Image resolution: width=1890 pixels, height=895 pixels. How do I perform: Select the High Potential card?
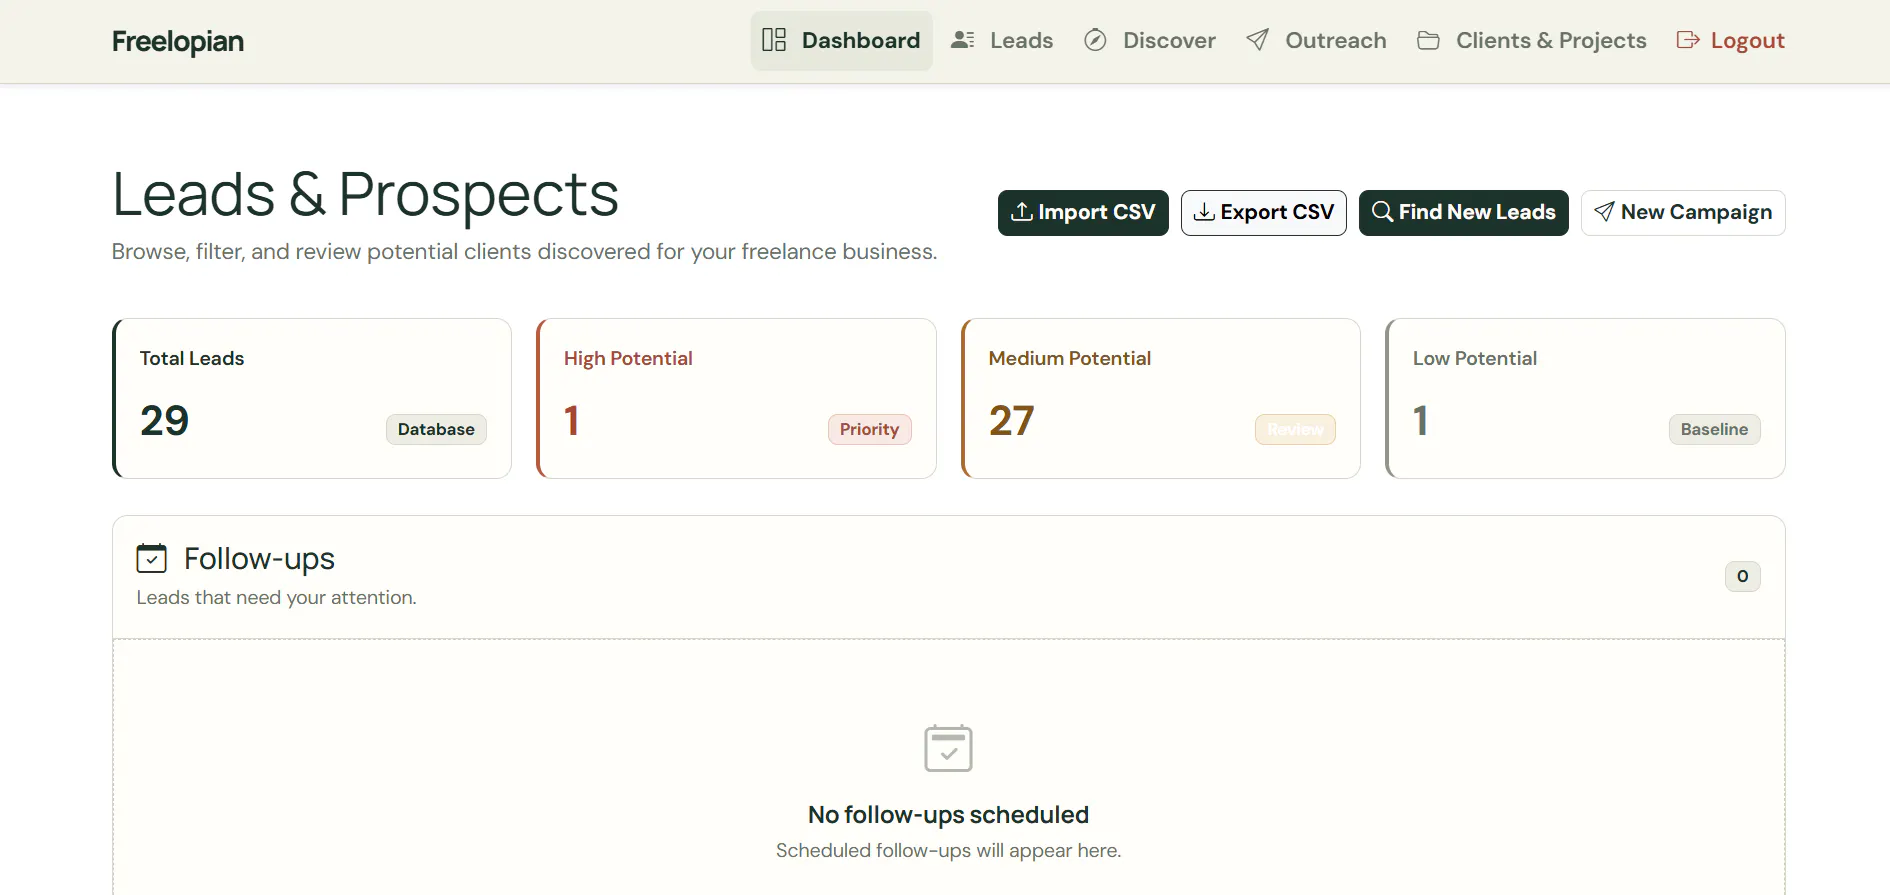[737, 399]
